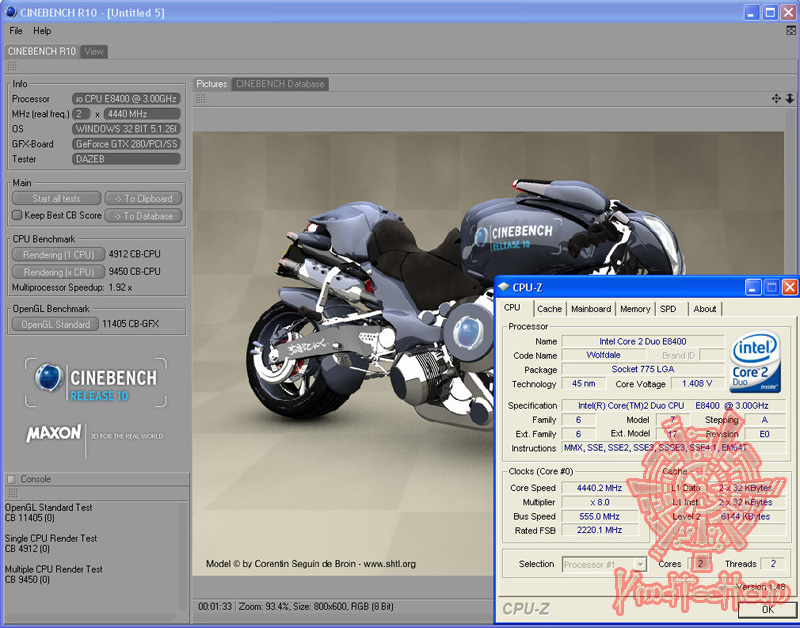Click the dotted grip handle on the Cinebench toolbar
The height and width of the screenshot is (628, 800).
[10, 66]
